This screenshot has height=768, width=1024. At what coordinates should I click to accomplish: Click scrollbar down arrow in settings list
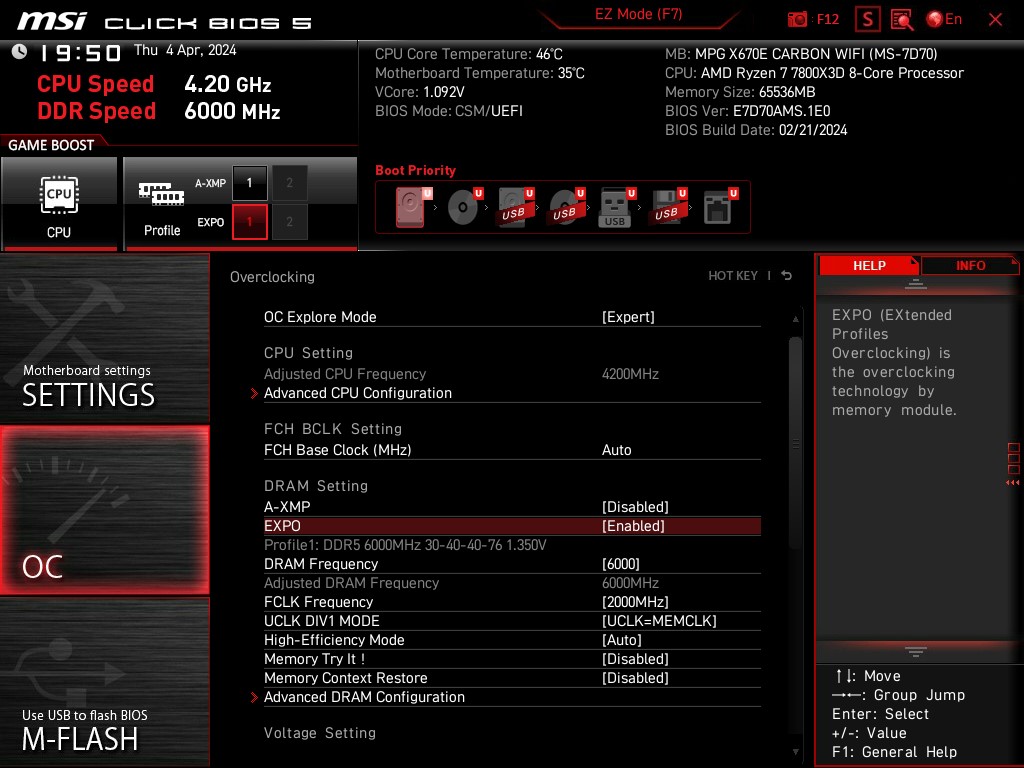pyautogui.click(x=795, y=752)
